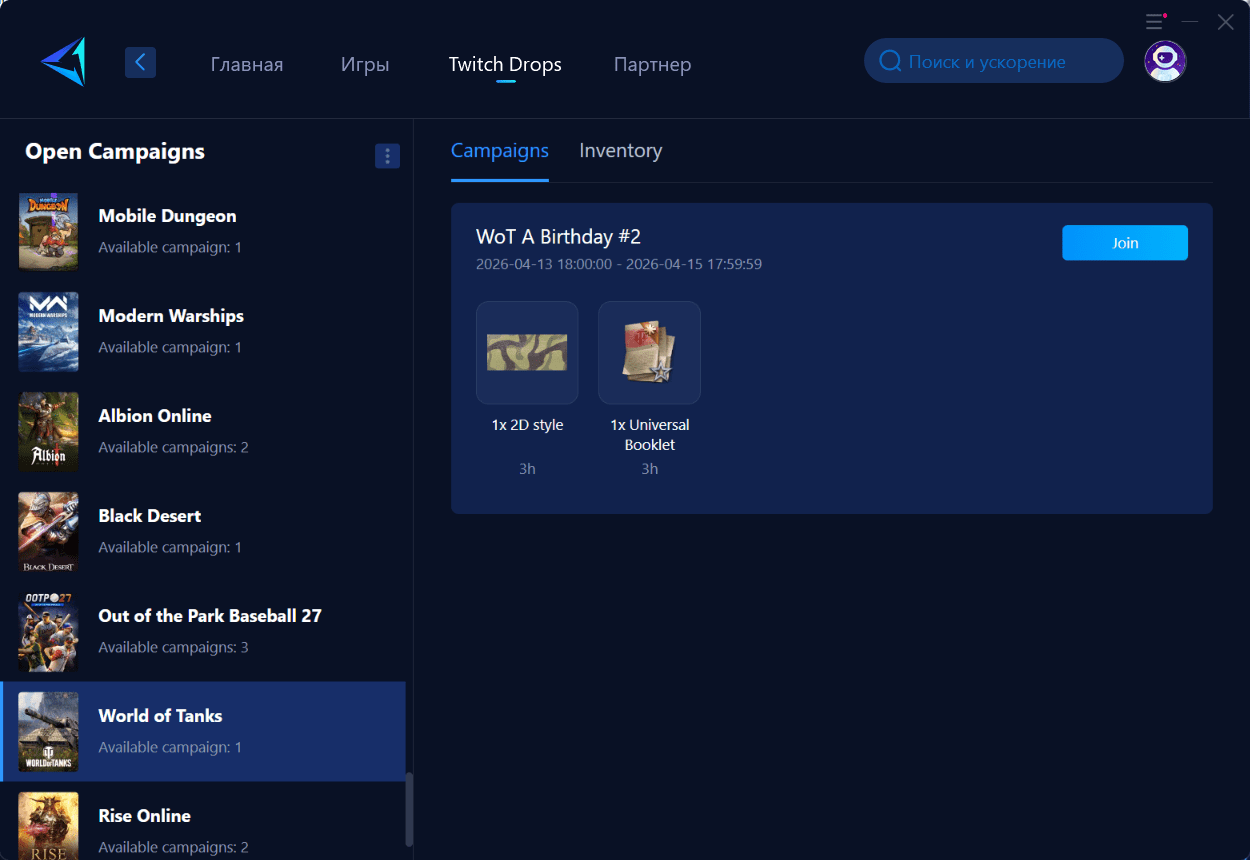
Task: Click the Mobile Dungeon game cover icon
Action: coord(48,231)
